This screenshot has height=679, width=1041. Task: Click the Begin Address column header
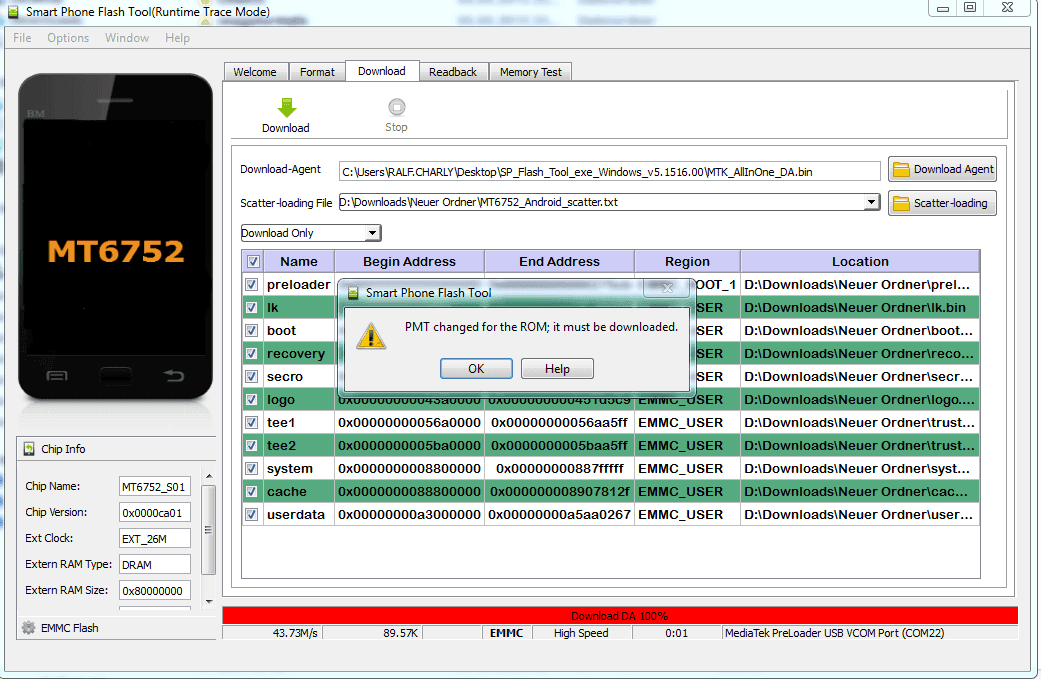tap(410, 262)
